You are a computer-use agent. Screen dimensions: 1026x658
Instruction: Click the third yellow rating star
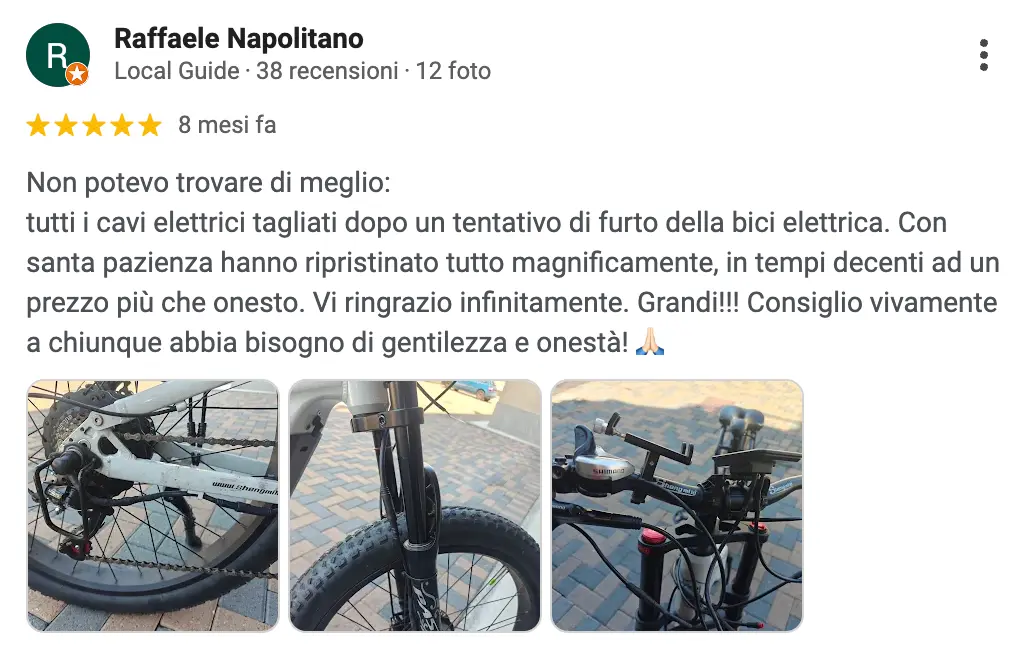pos(94,125)
